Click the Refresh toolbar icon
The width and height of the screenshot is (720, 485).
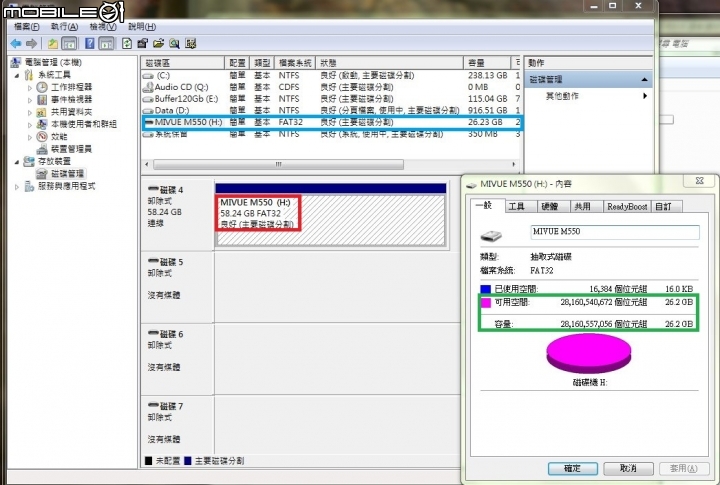coord(127,44)
